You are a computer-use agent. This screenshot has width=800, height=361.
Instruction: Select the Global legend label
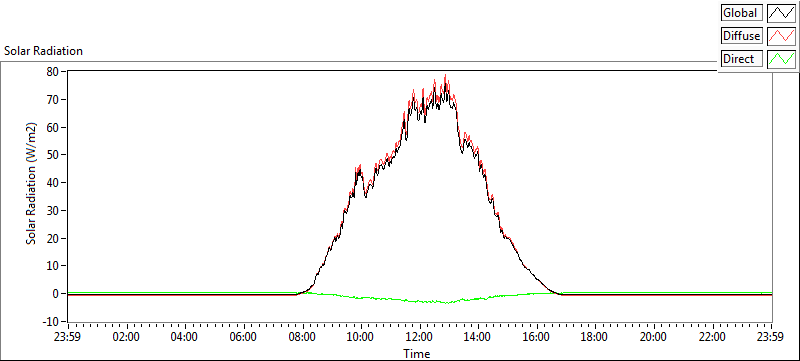click(x=741, y=13)
